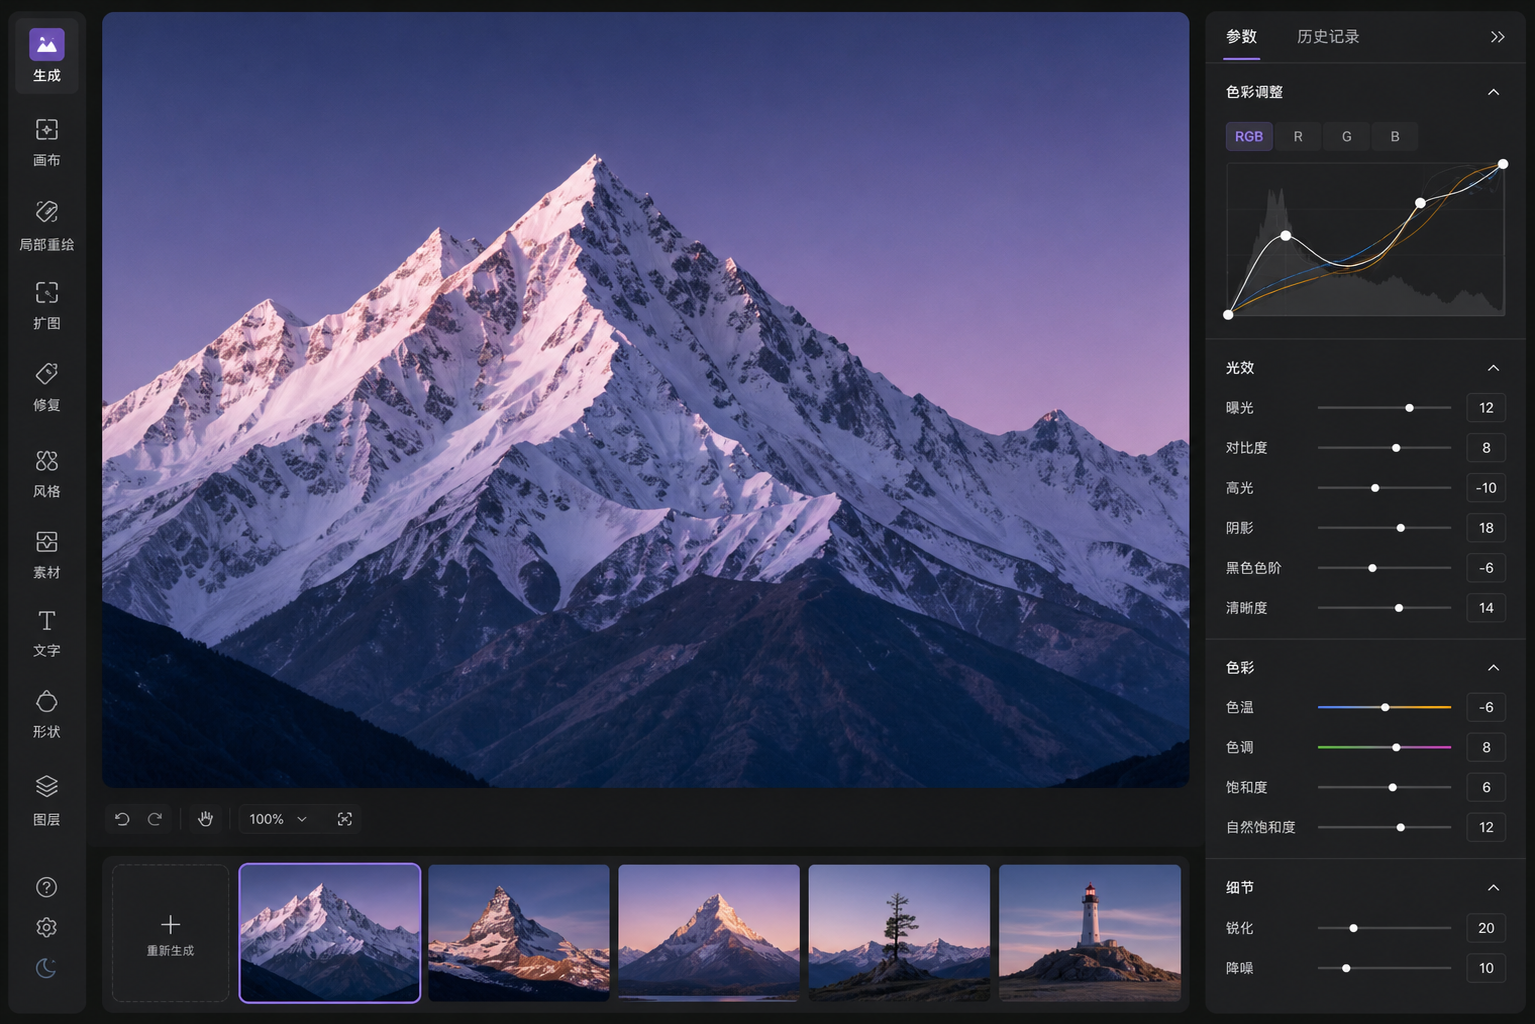Viewport: 1535px width, 1024px height.
Task: Select the 生成 (Generate) tool
Action: click(47, 56)
